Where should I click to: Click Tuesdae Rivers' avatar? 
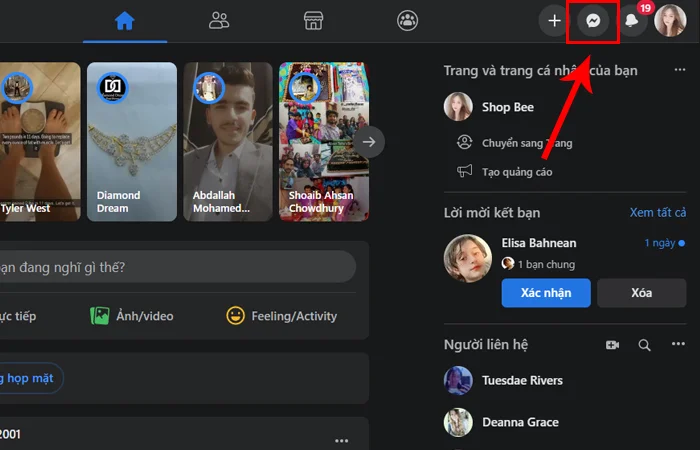[x=458, y=380]
